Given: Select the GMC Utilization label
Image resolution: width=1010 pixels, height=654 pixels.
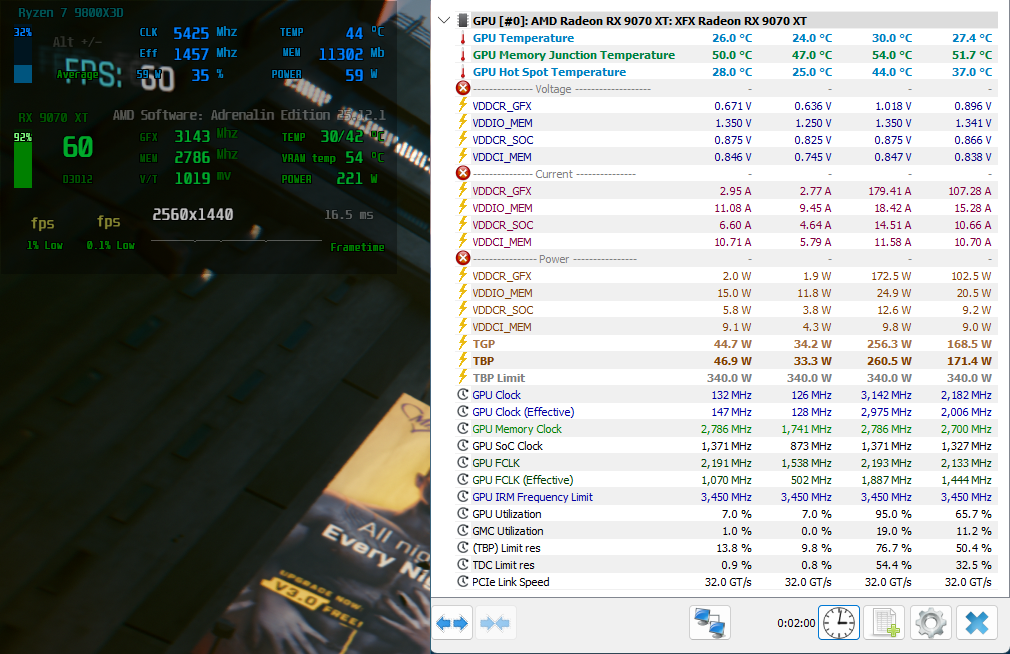Looking at the screenshot, I should pyautogui.click(x=508, y=531).
